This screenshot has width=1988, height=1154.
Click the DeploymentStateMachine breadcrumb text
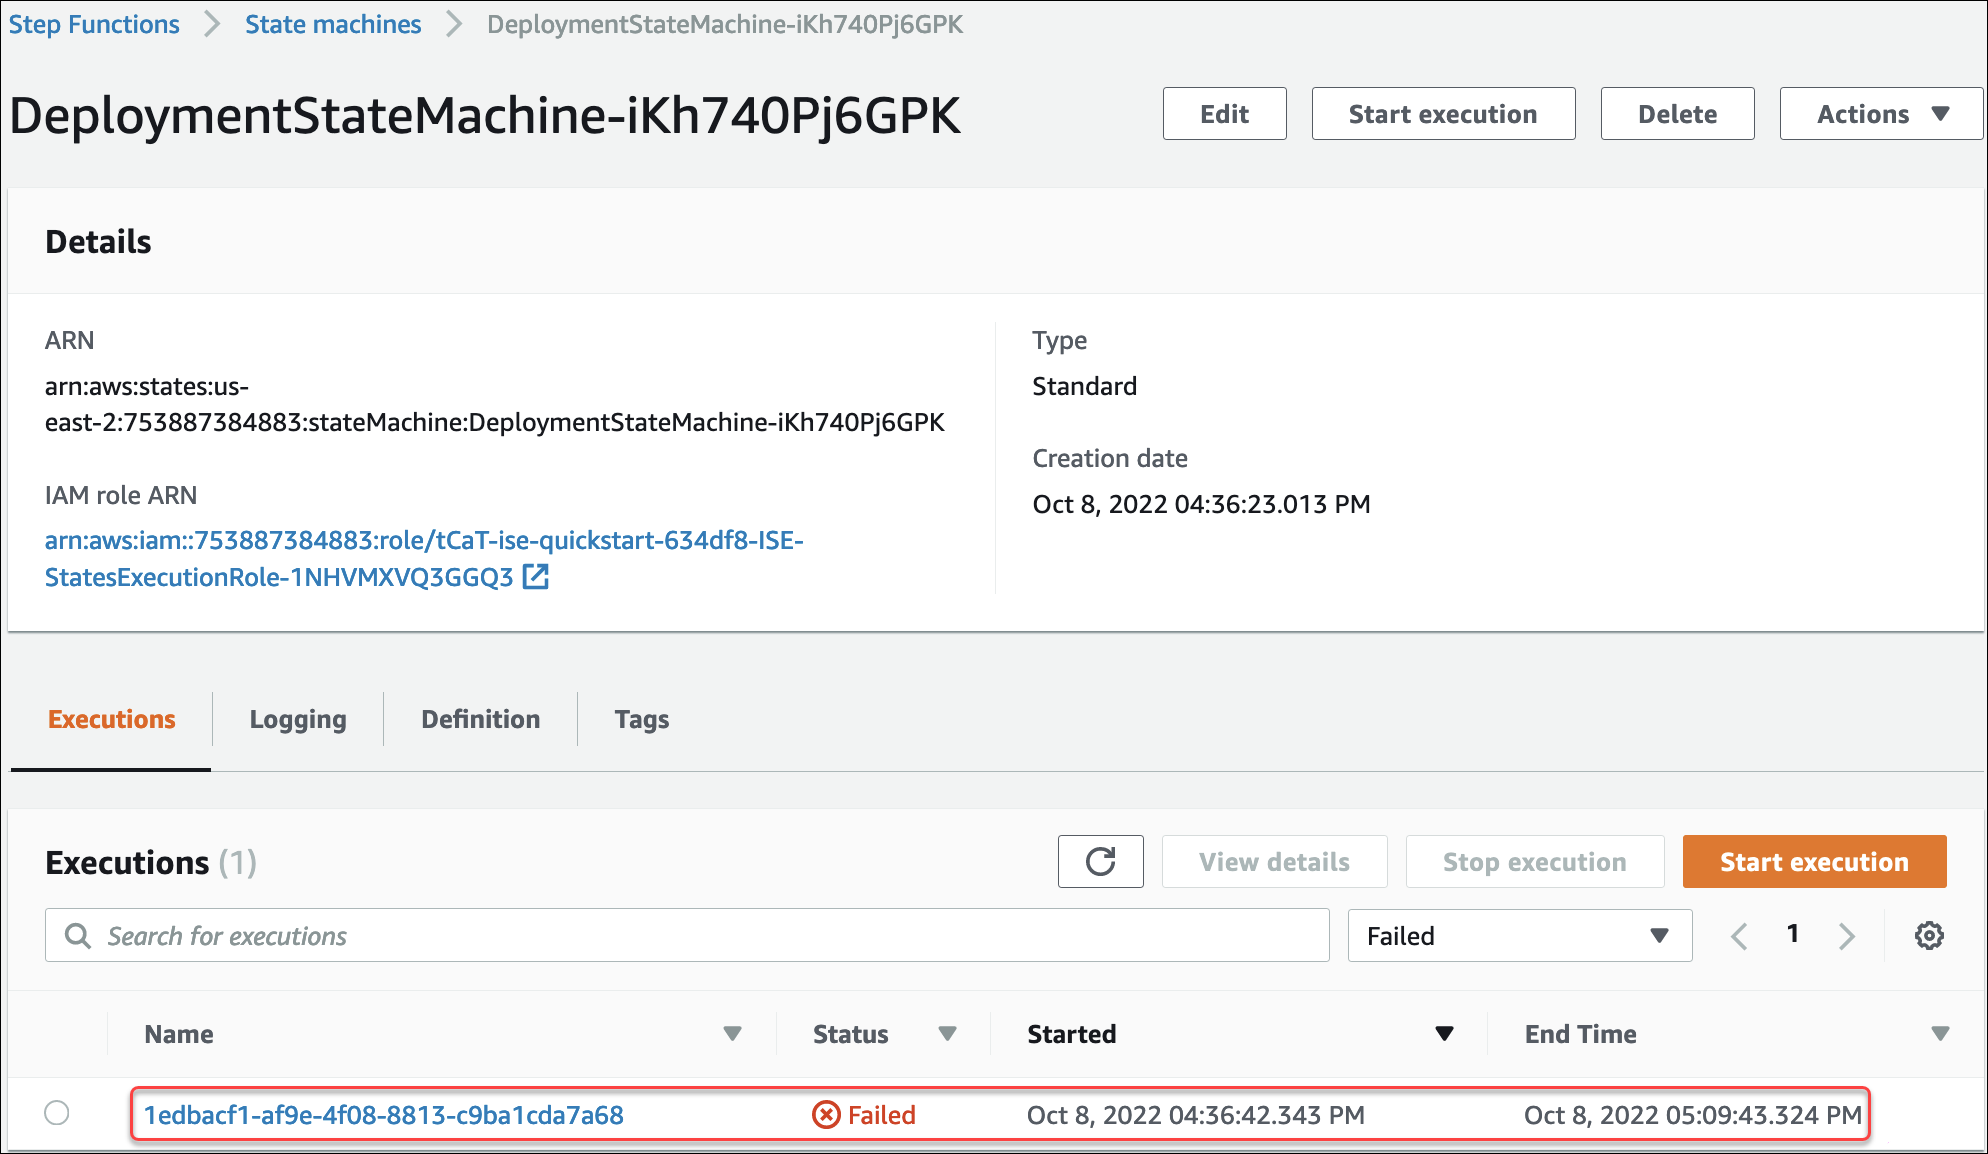725,24
